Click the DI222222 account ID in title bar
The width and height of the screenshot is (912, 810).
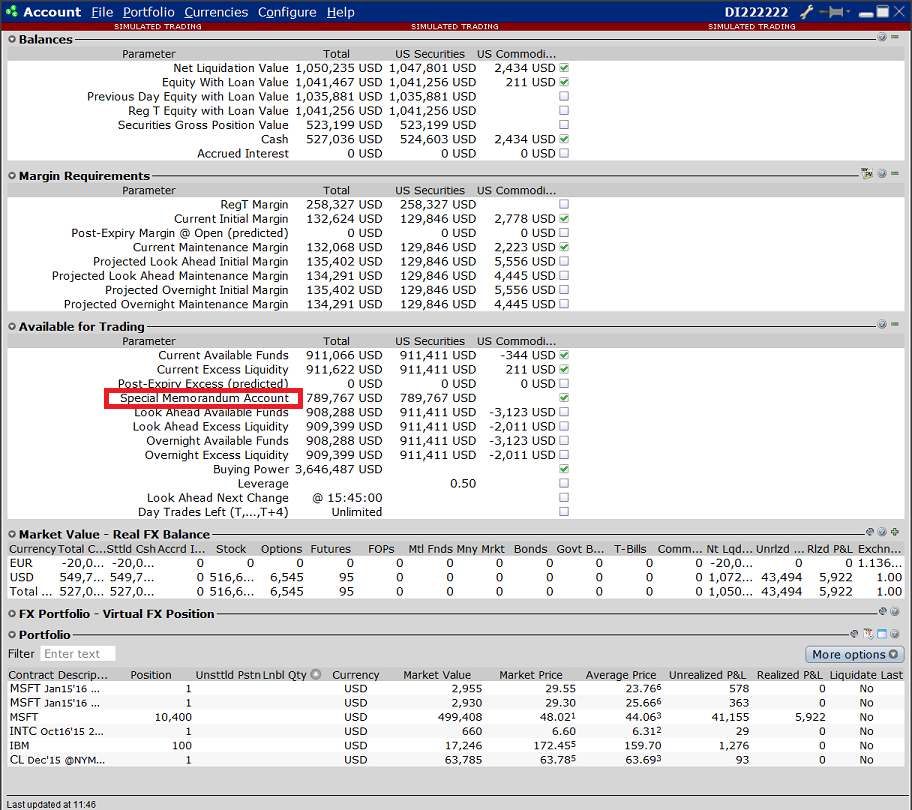coord(757,12)
